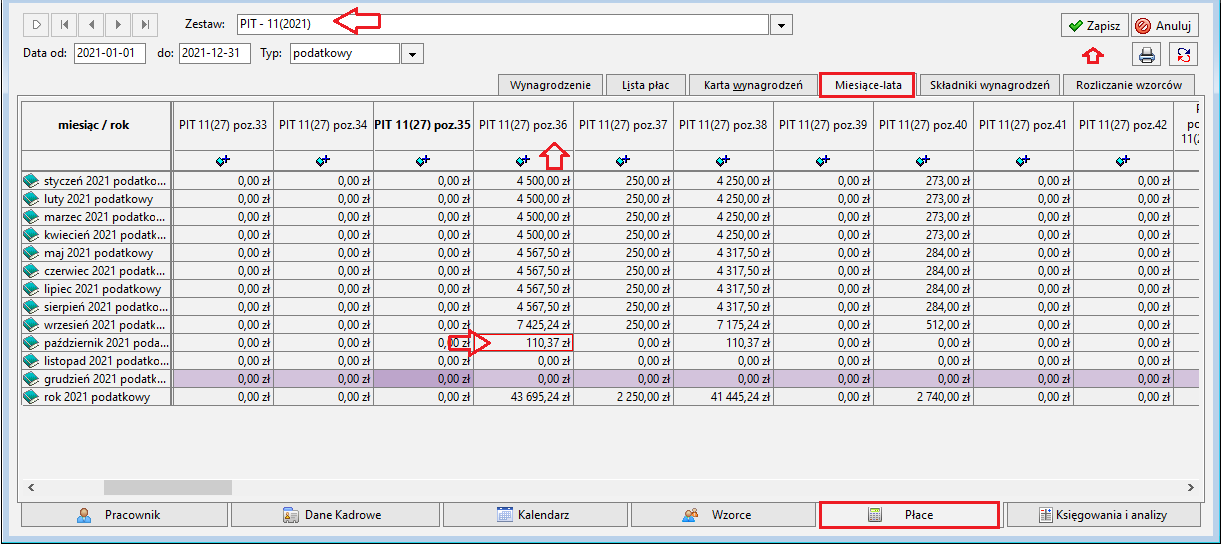Image resolution: width=1222 pixels, height=547 pixels.
Task: Click the add-column icon under poz.40
Action: tap(923, 160)
